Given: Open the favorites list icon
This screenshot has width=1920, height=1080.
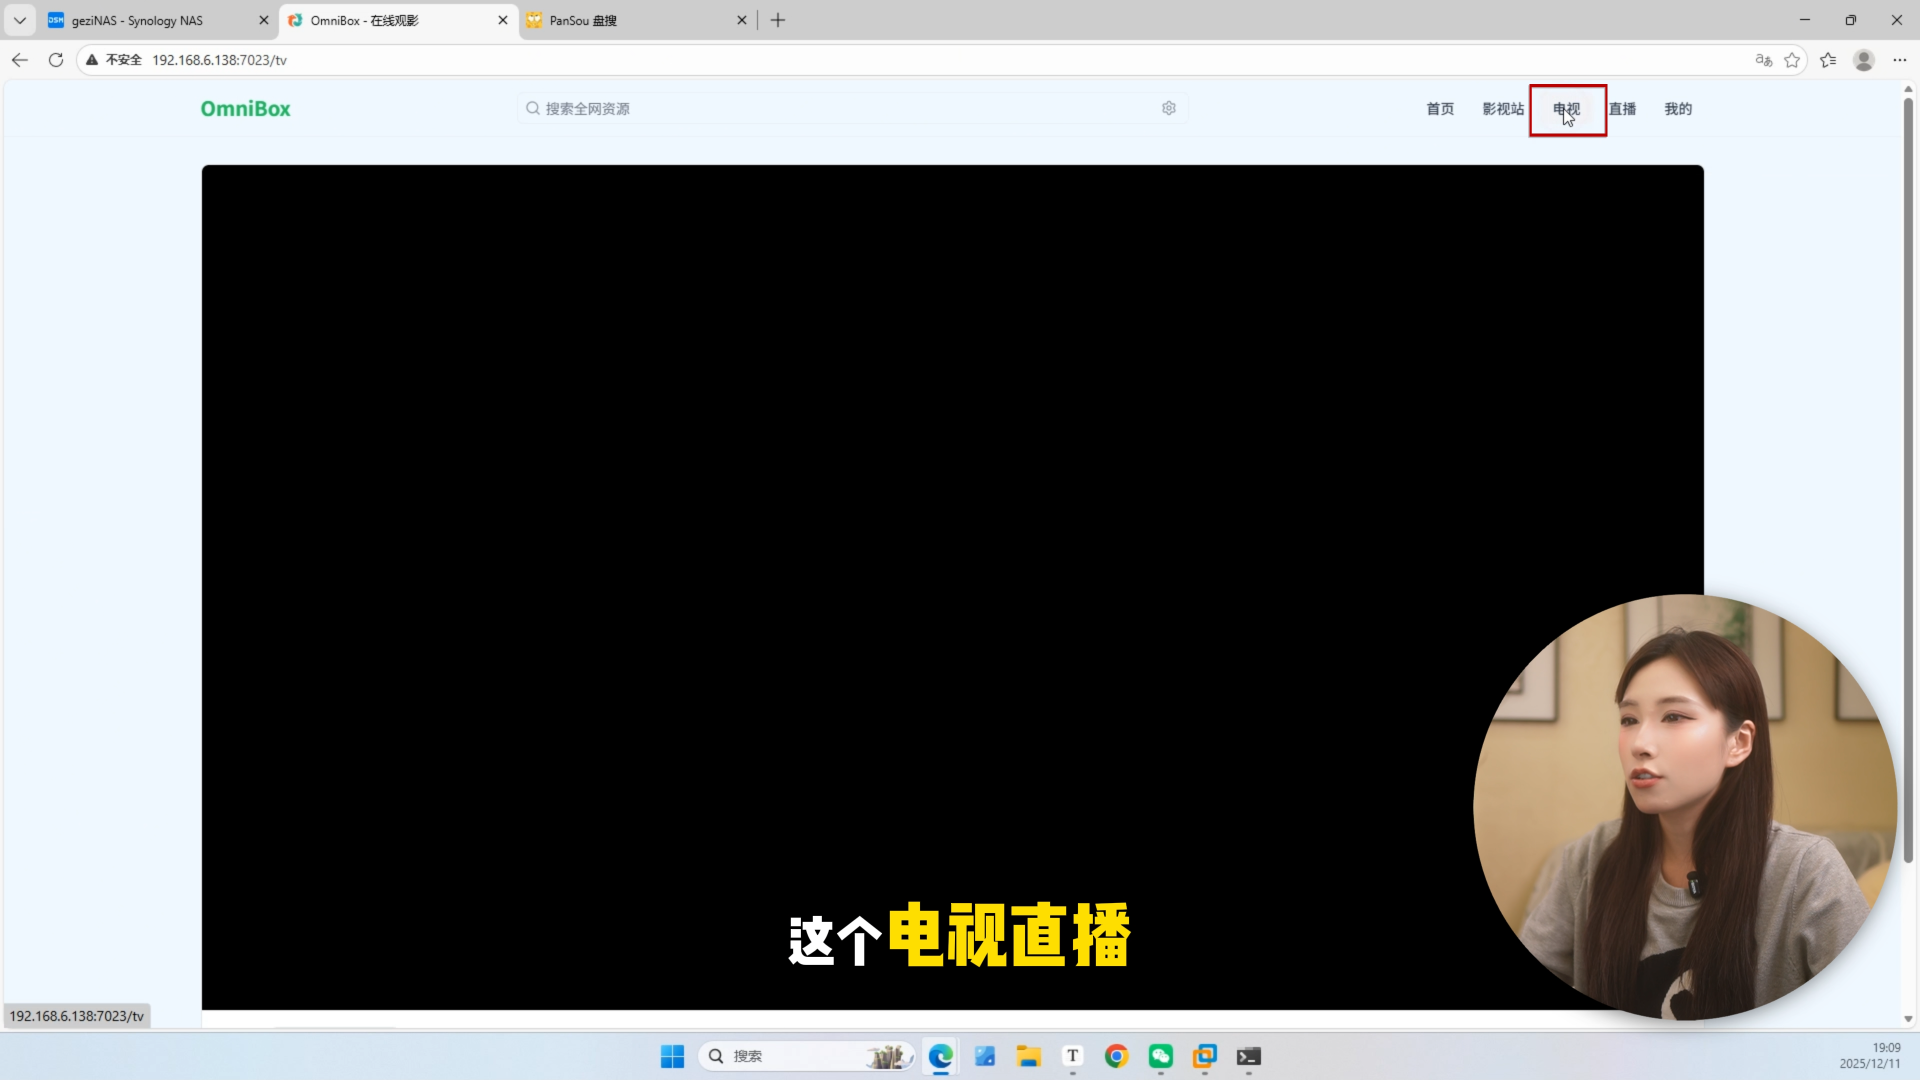Looking at the screenshot, I should click(1828, 60).
